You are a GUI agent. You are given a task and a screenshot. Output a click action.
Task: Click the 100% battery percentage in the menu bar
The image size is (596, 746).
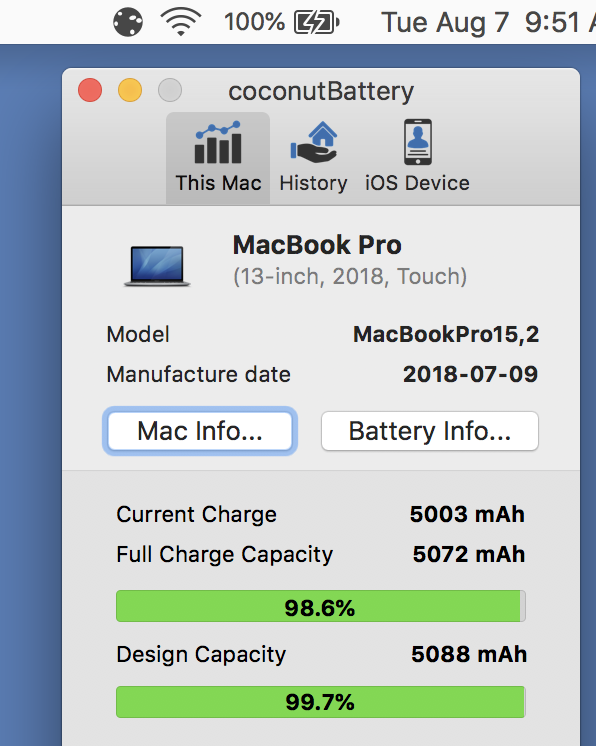(254, 22)
